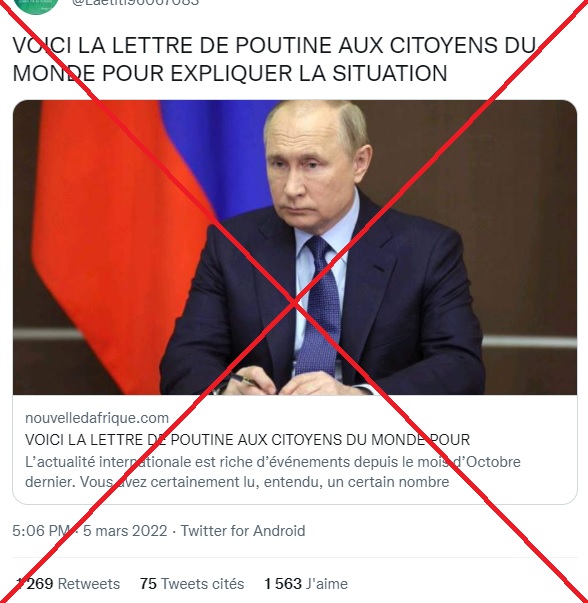
Task: Open the @Laetiti96067083 profile handle
Action: [x=135, y=3]
